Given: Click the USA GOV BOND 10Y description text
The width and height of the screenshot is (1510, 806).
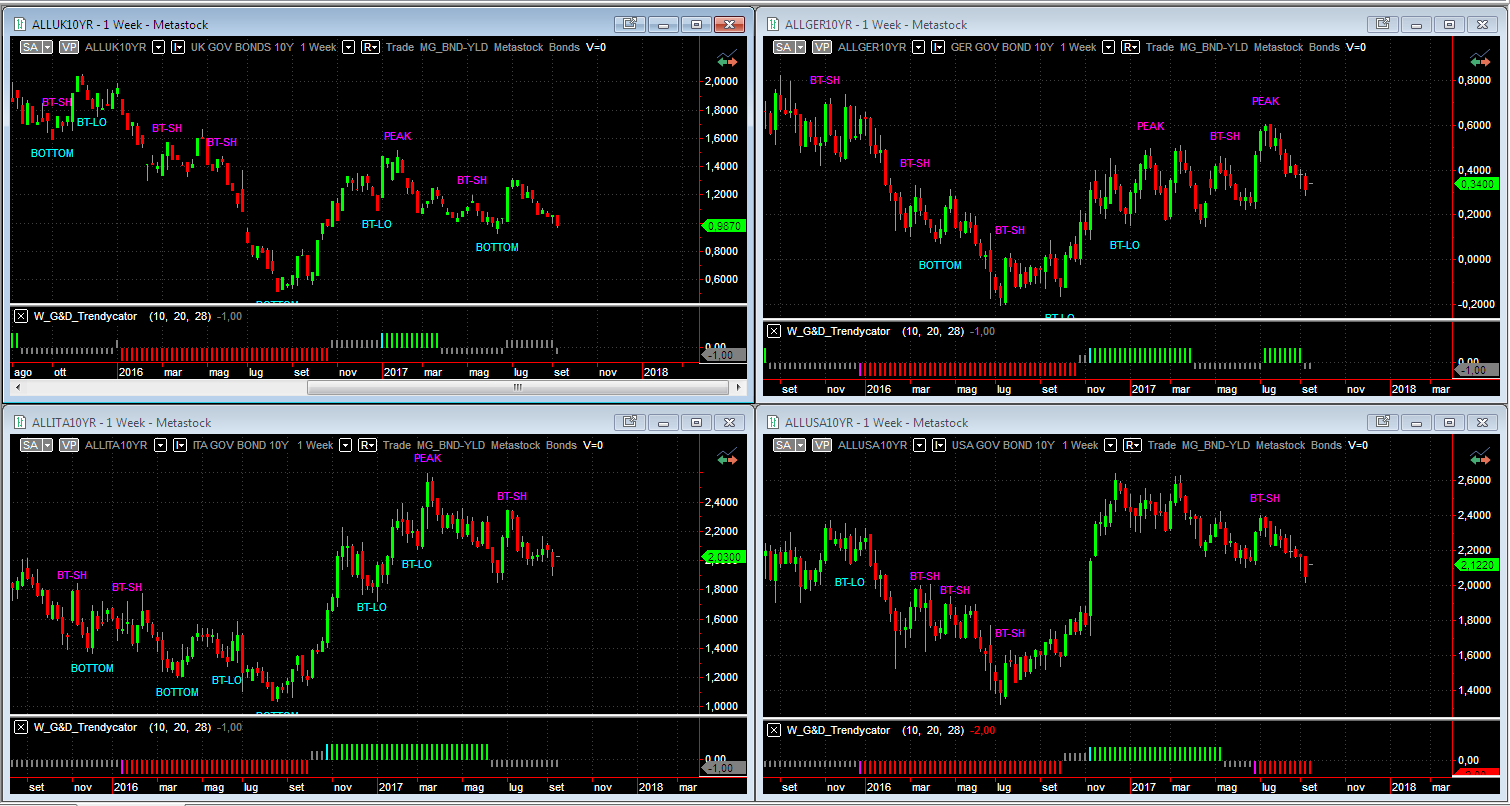Looking at the screenshot, I should 1001,445.
